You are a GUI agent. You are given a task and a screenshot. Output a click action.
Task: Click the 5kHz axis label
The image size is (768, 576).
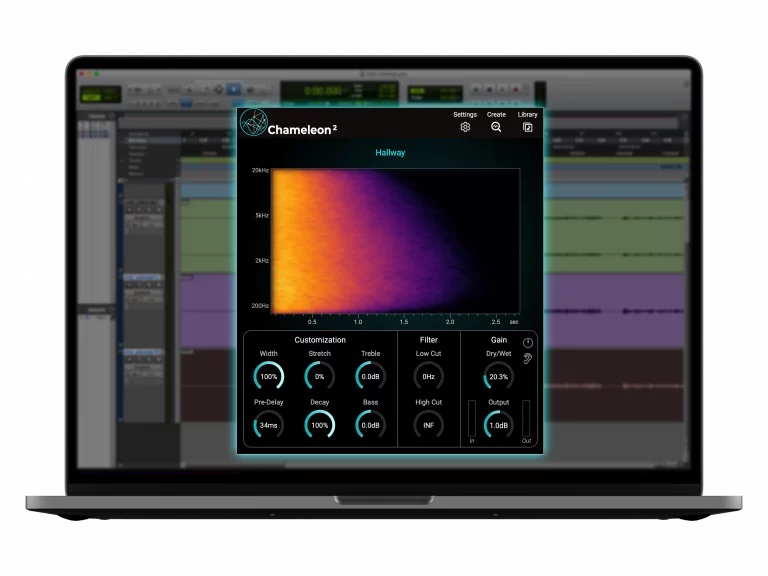[262, 216]
